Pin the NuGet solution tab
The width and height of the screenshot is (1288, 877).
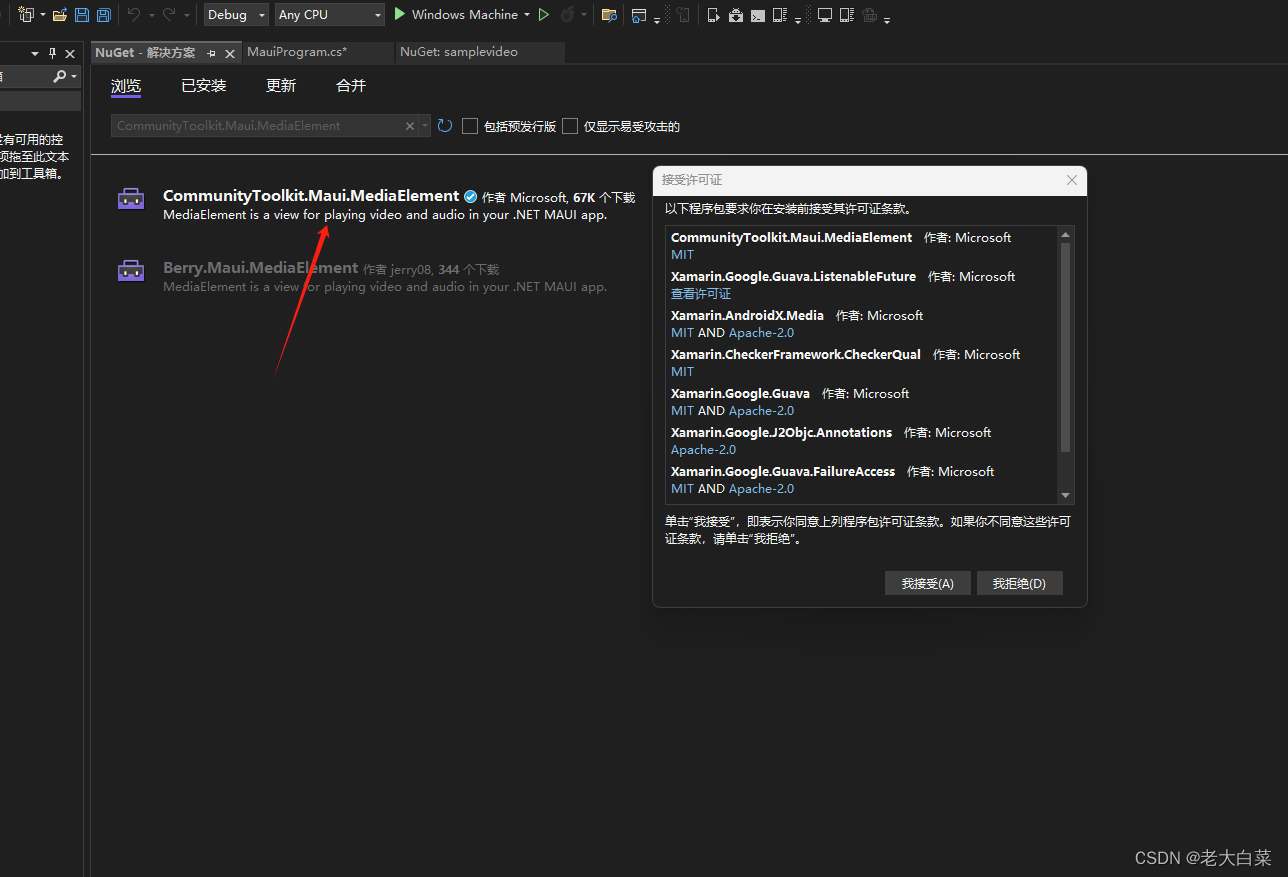211,53
